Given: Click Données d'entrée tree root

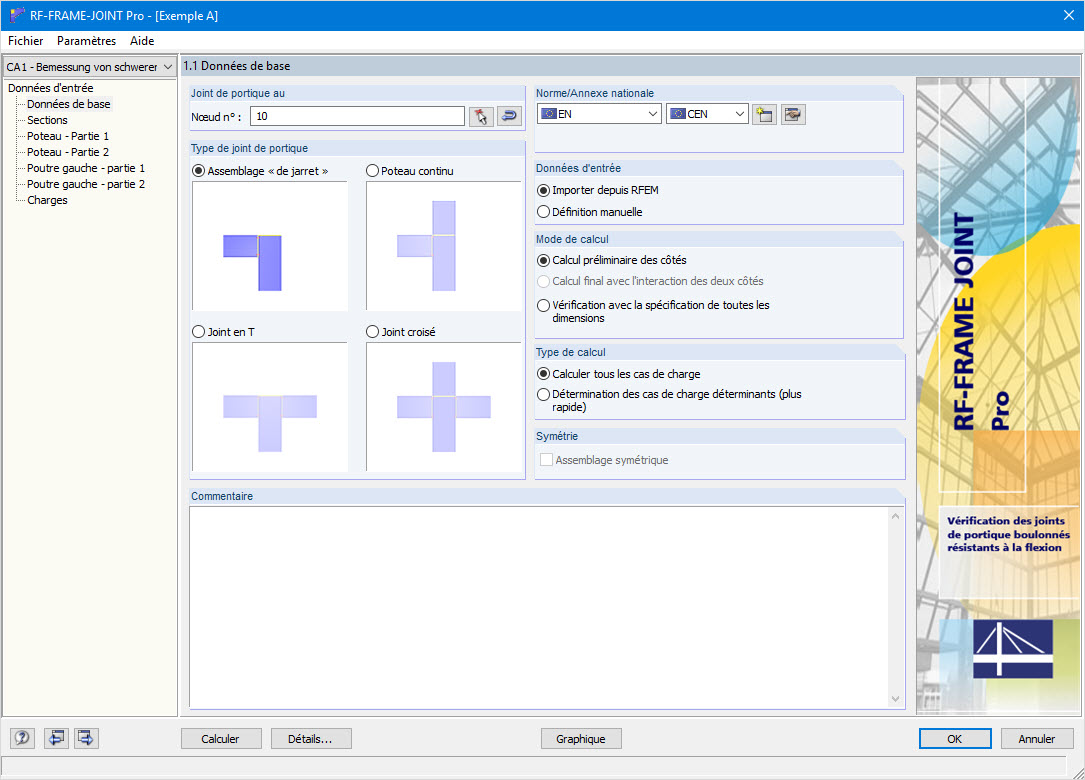Looking at the screenshot, I should 51,88.
